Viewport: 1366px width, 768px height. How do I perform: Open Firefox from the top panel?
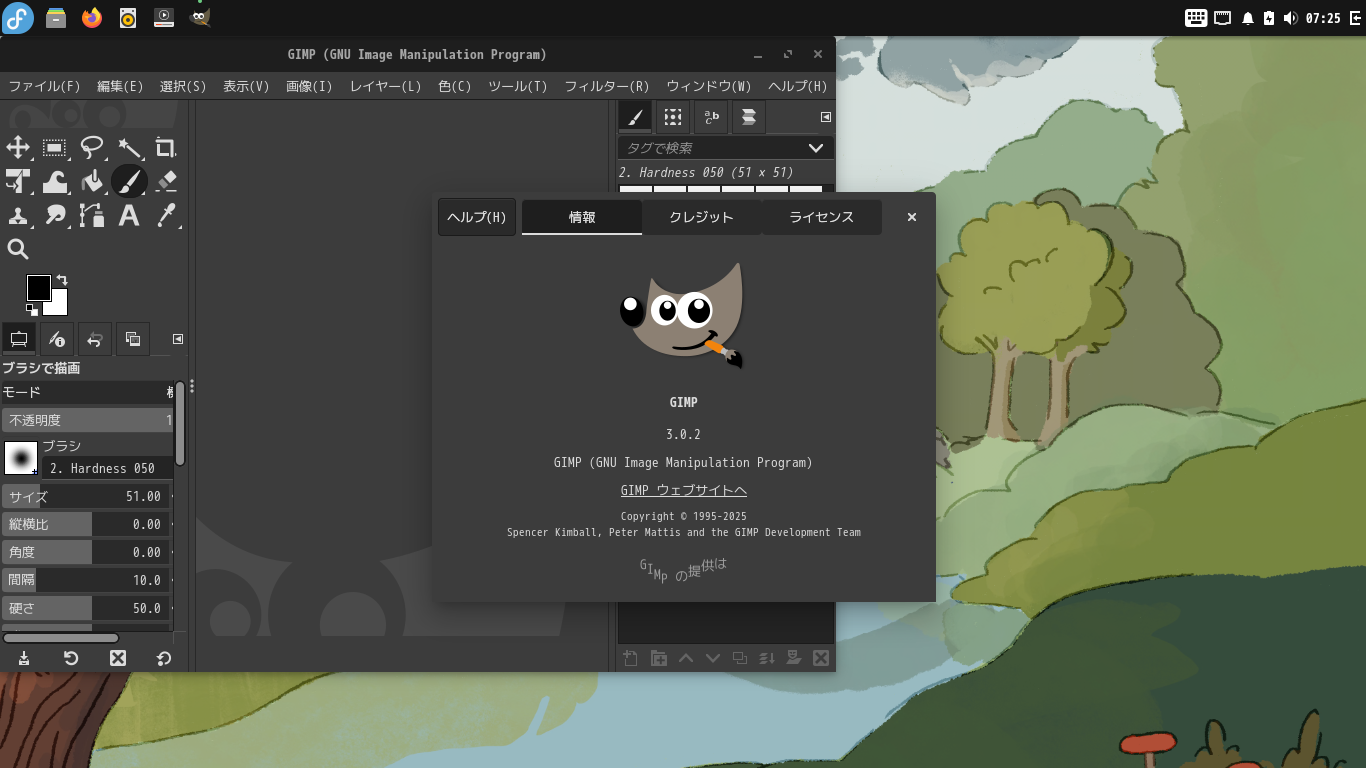click(92, 17)
